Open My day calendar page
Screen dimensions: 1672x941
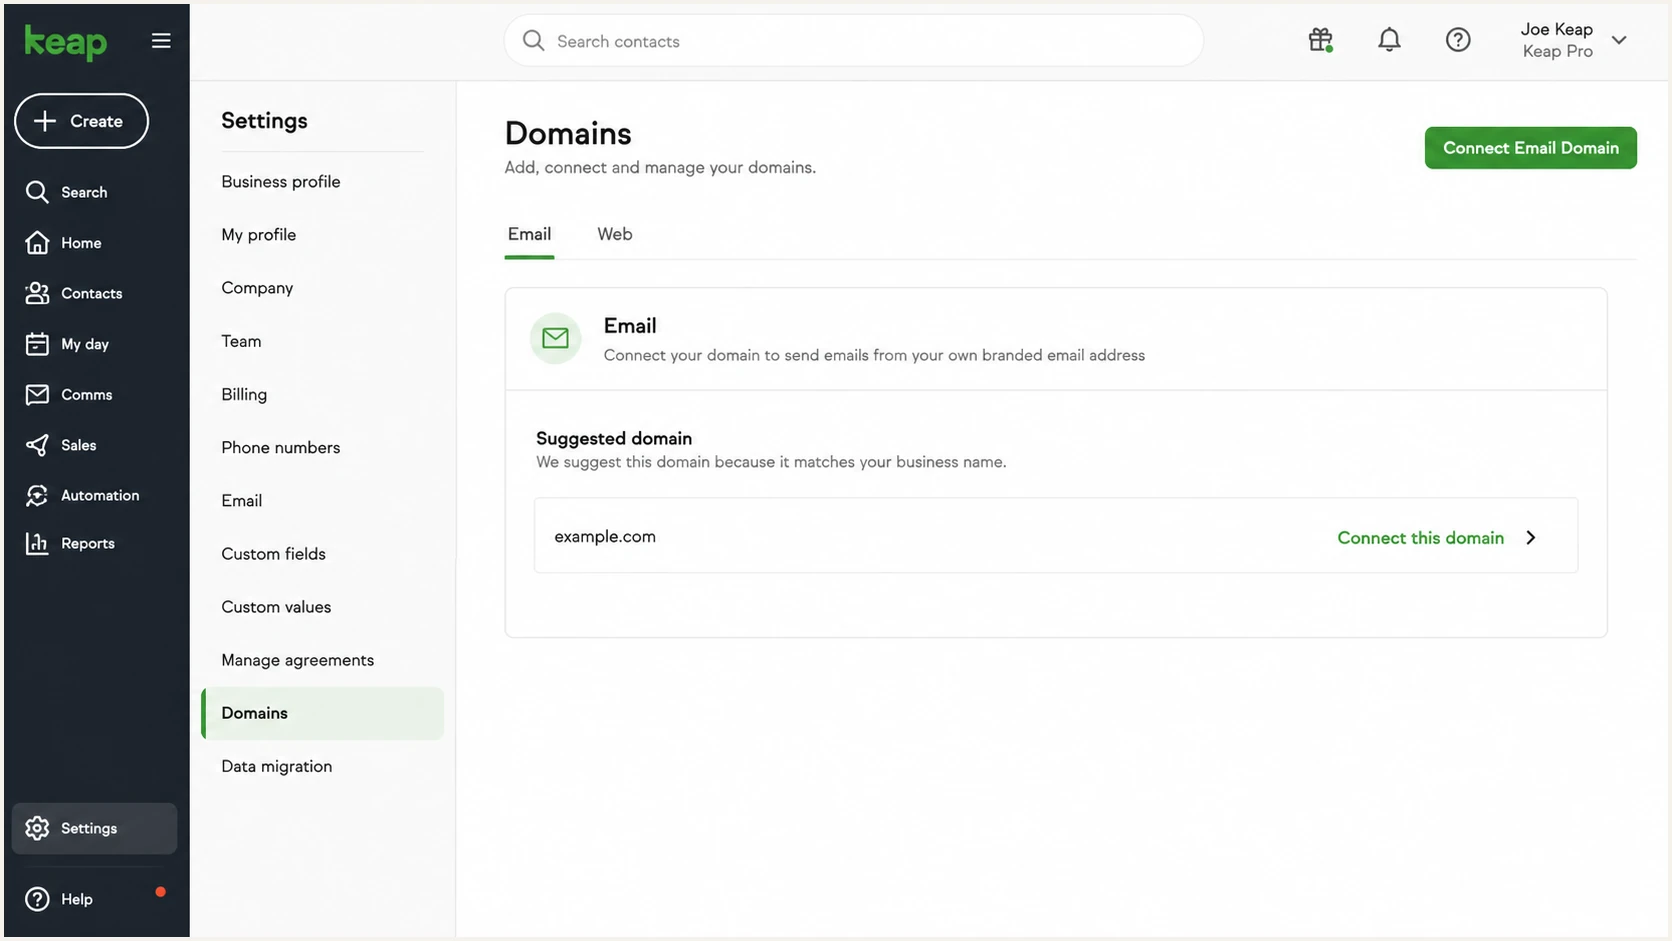(x=66, y=344)
